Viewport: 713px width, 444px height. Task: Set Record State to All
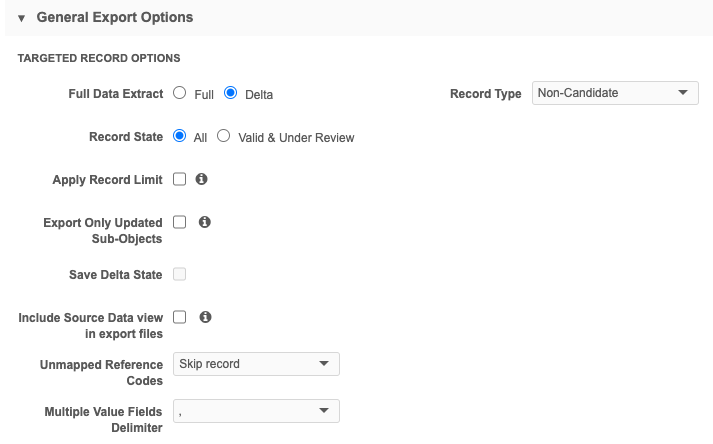(x=180, y=136)
